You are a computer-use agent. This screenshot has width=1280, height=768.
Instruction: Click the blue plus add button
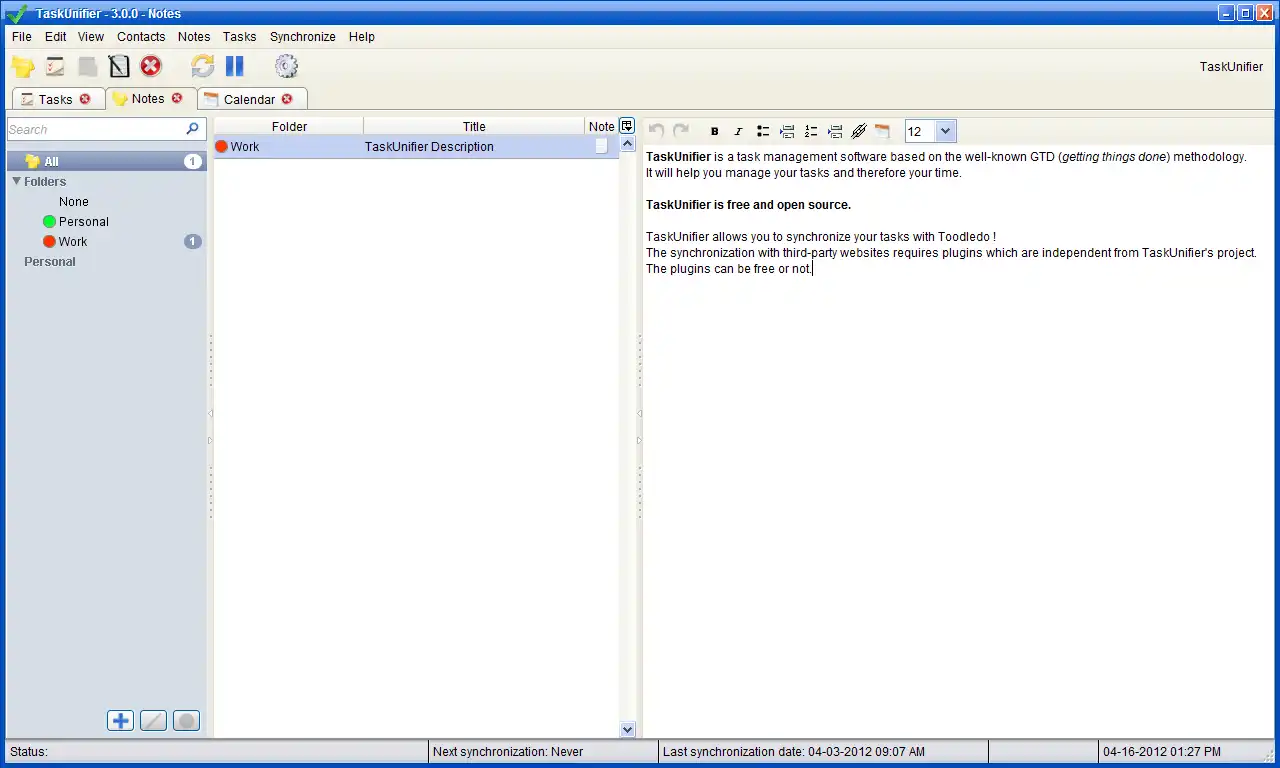pos(121,720)
